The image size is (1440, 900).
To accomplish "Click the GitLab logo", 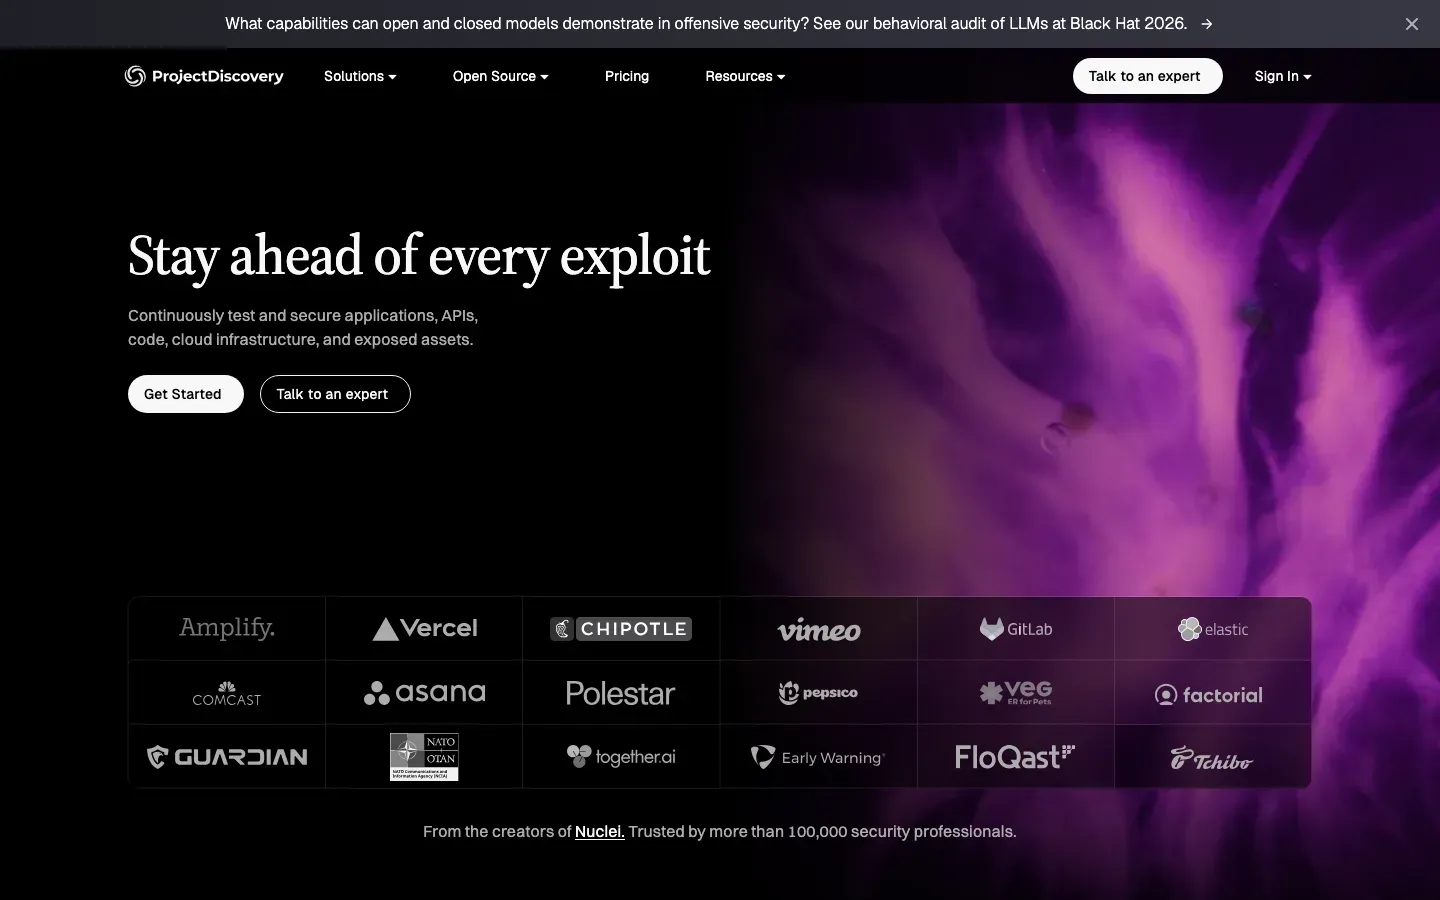I will [x=1016, y=629].
